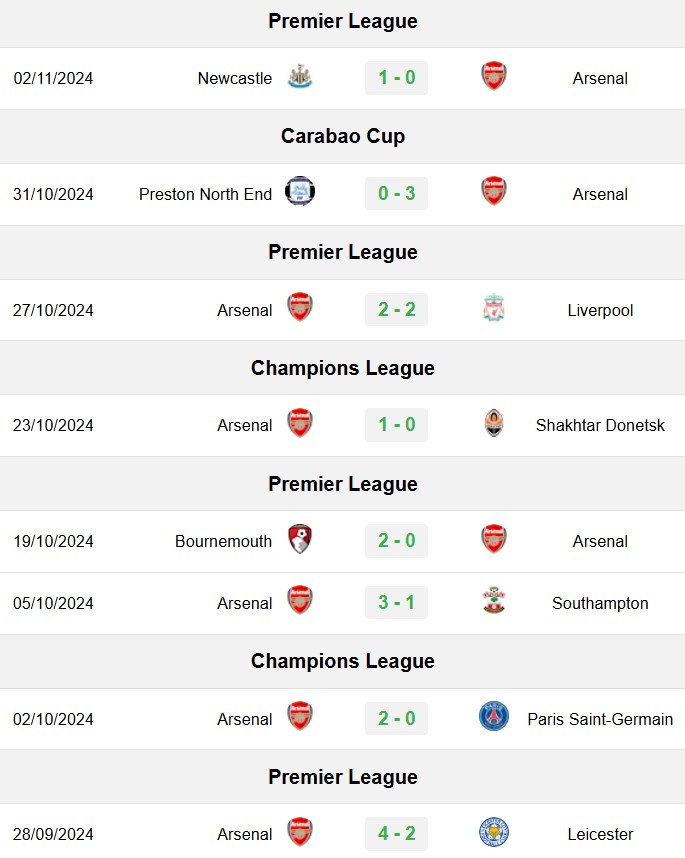The width and height of the screenshot is (685, 858).
Task: Click the Liverpool club crest
Action: 494,308
